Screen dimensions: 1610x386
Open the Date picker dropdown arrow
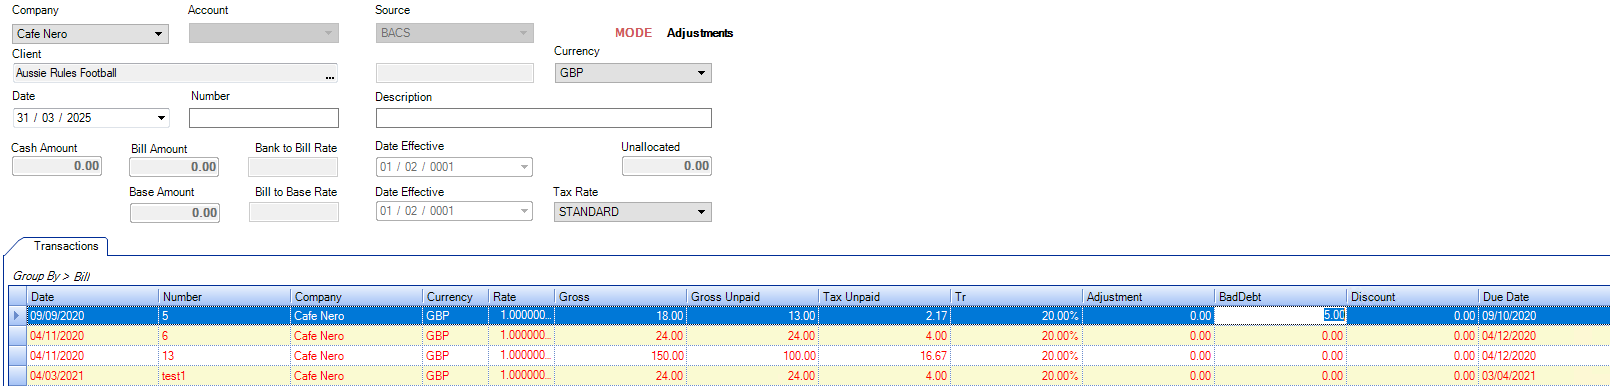(161, 118)
